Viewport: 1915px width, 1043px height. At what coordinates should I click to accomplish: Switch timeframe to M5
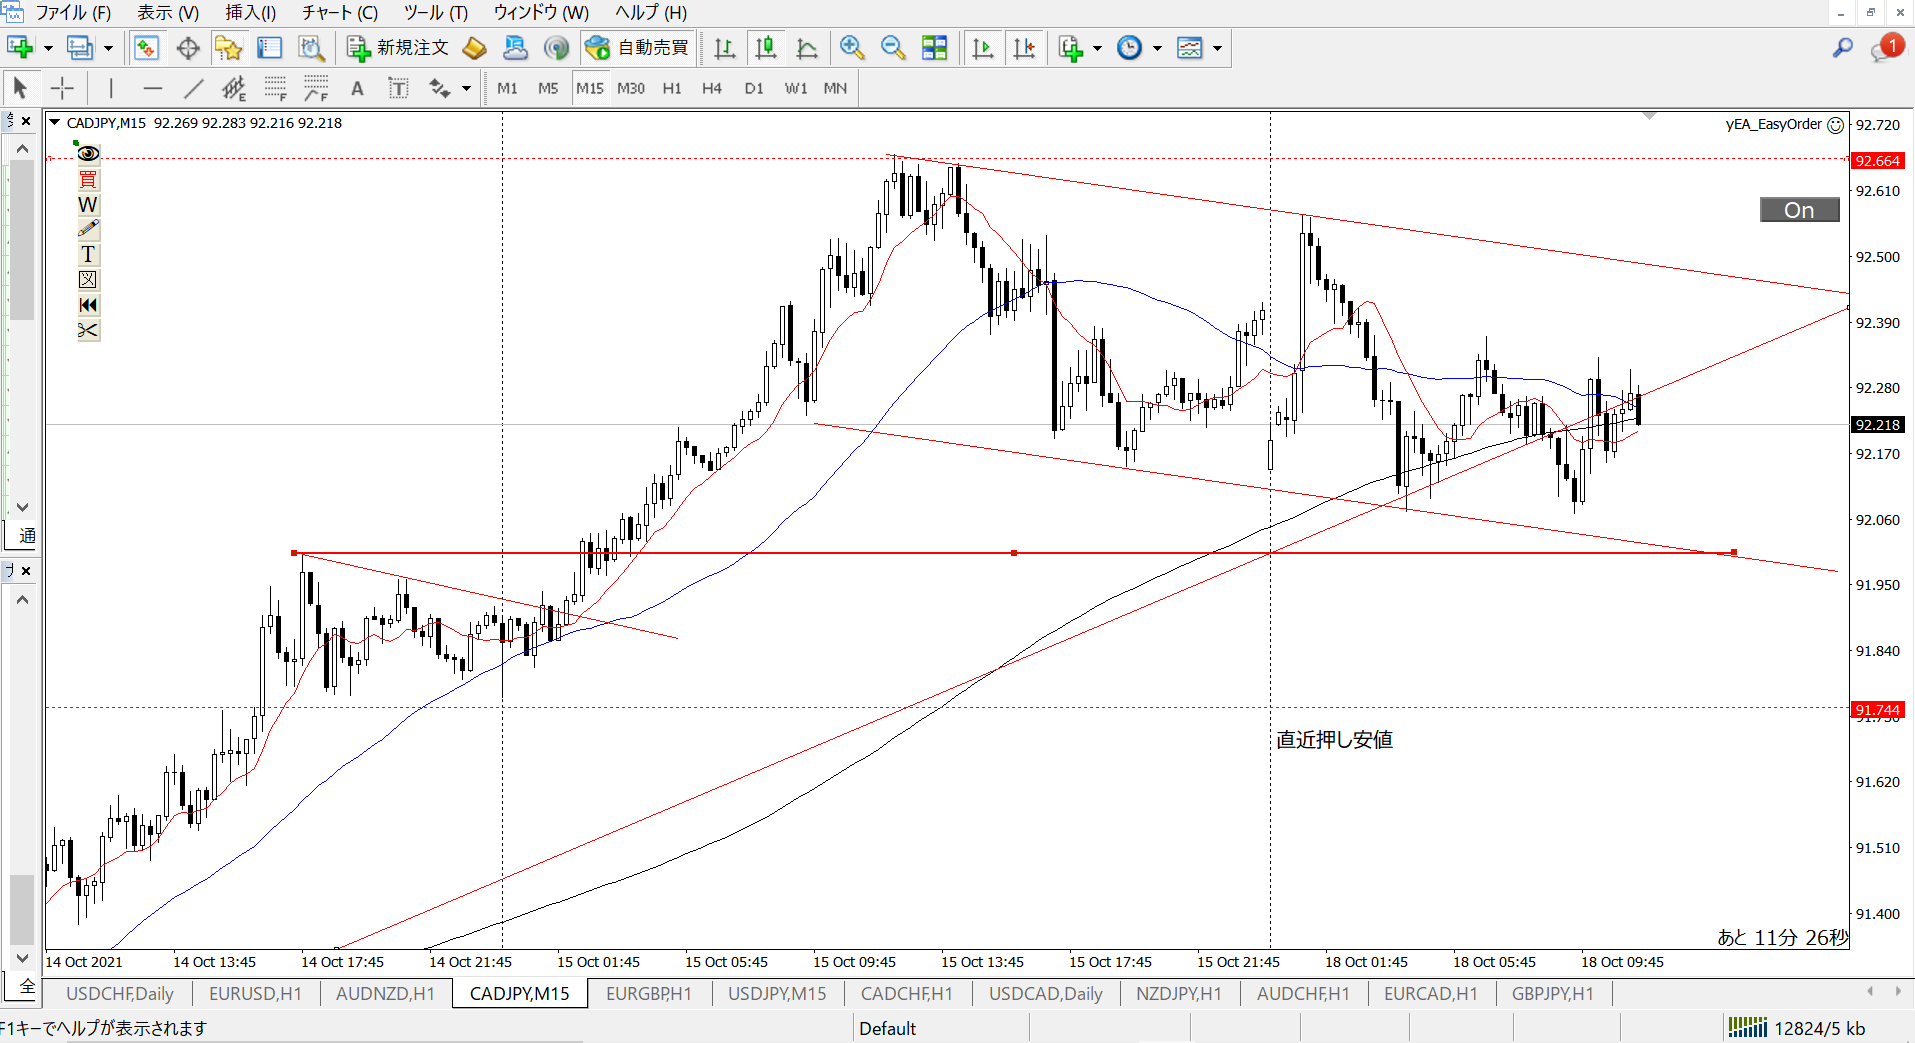(548, 88)
